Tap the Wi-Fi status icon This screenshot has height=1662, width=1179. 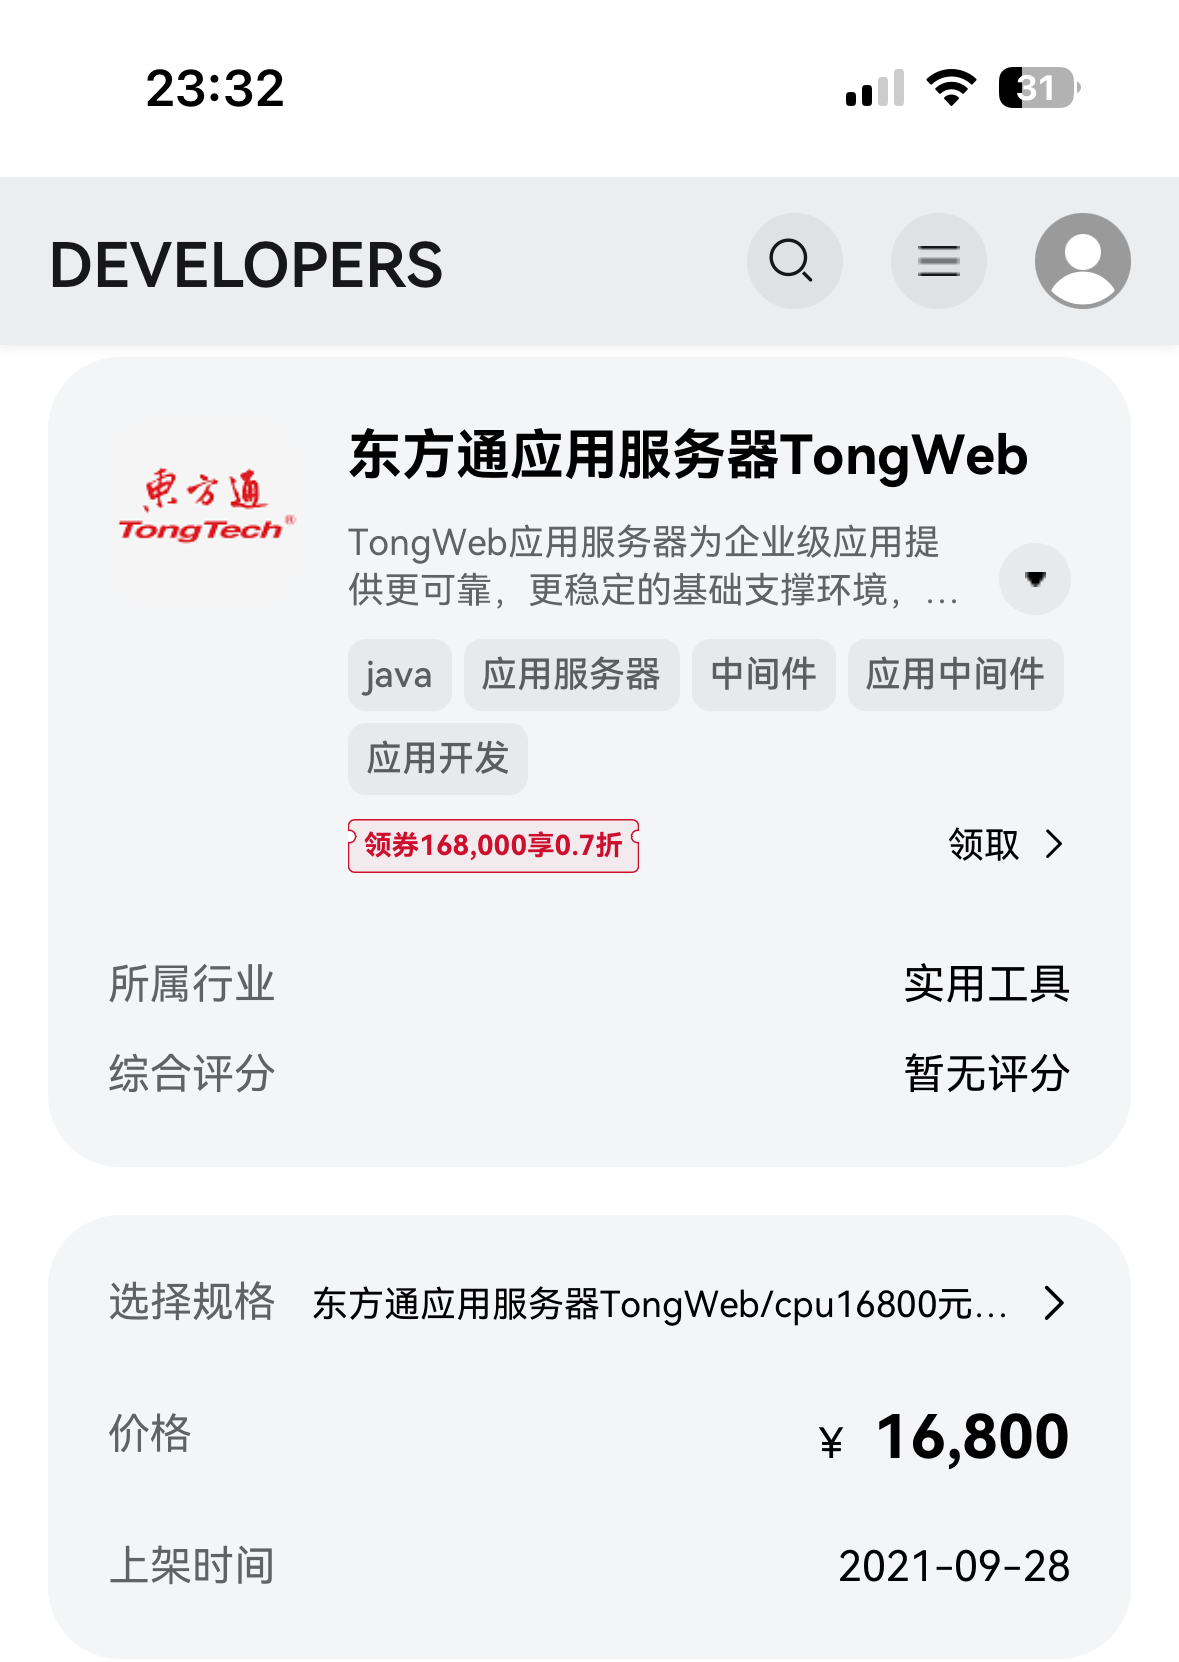(951, 88)
